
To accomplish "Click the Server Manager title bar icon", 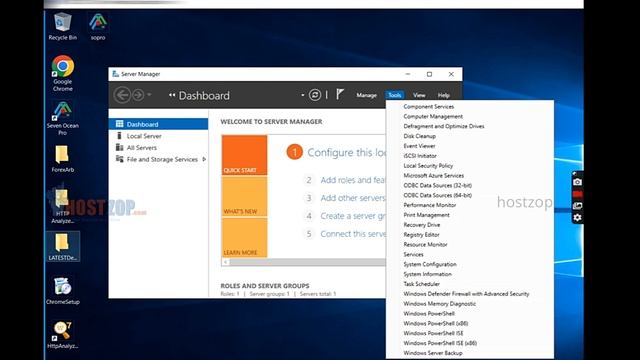I will [x=116, y=74].
